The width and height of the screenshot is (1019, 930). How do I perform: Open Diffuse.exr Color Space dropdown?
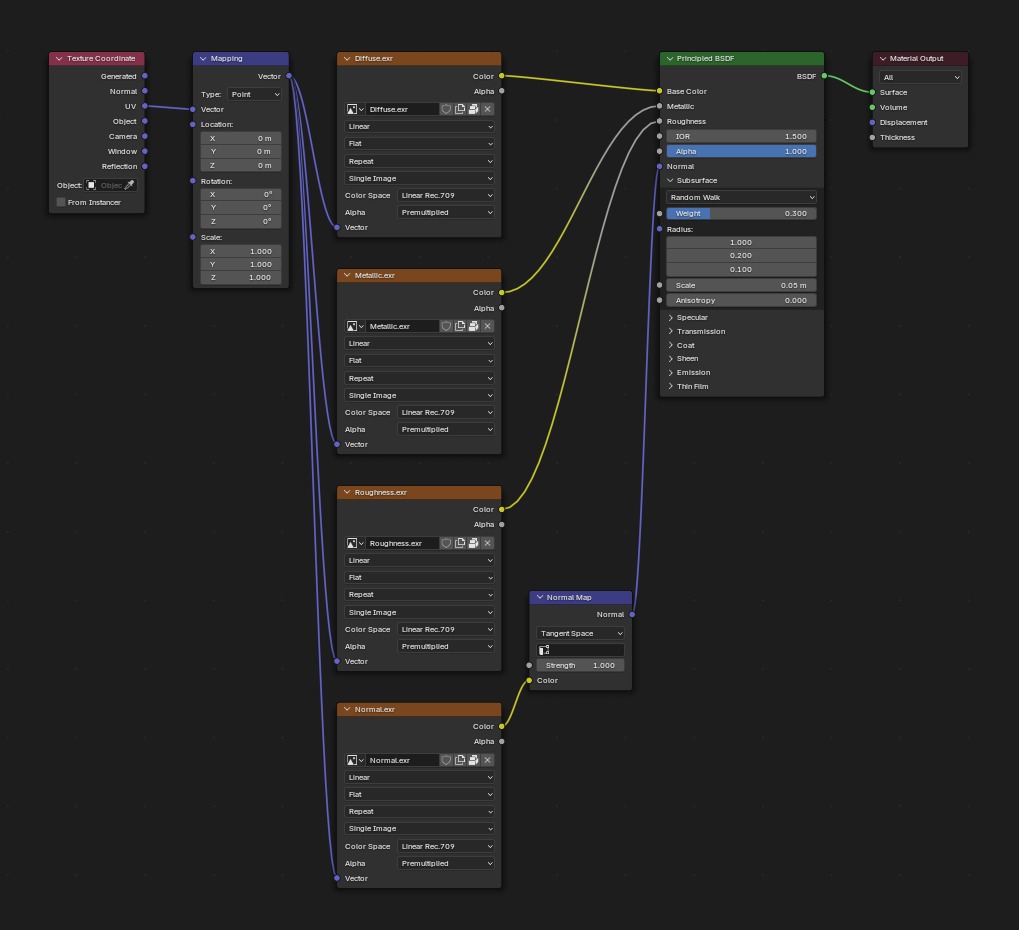click(446, 196)
